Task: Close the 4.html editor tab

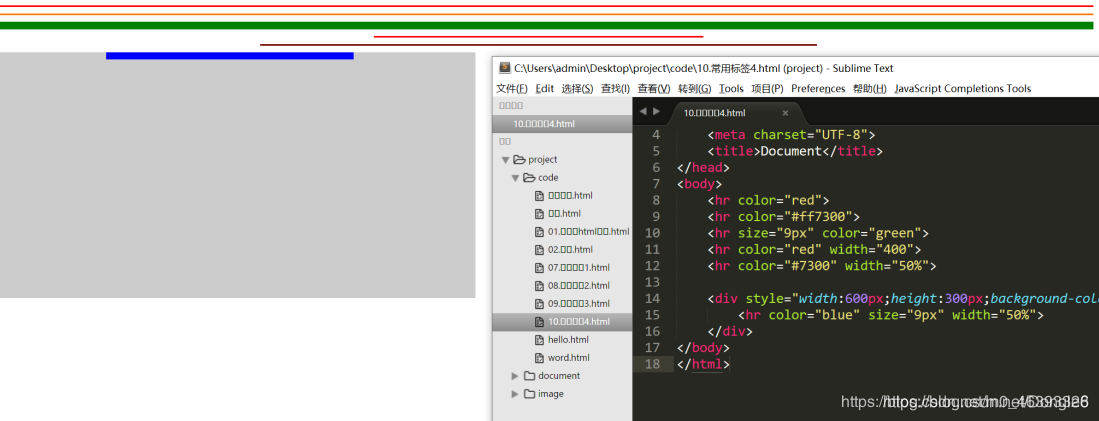Action: [785, 113]
